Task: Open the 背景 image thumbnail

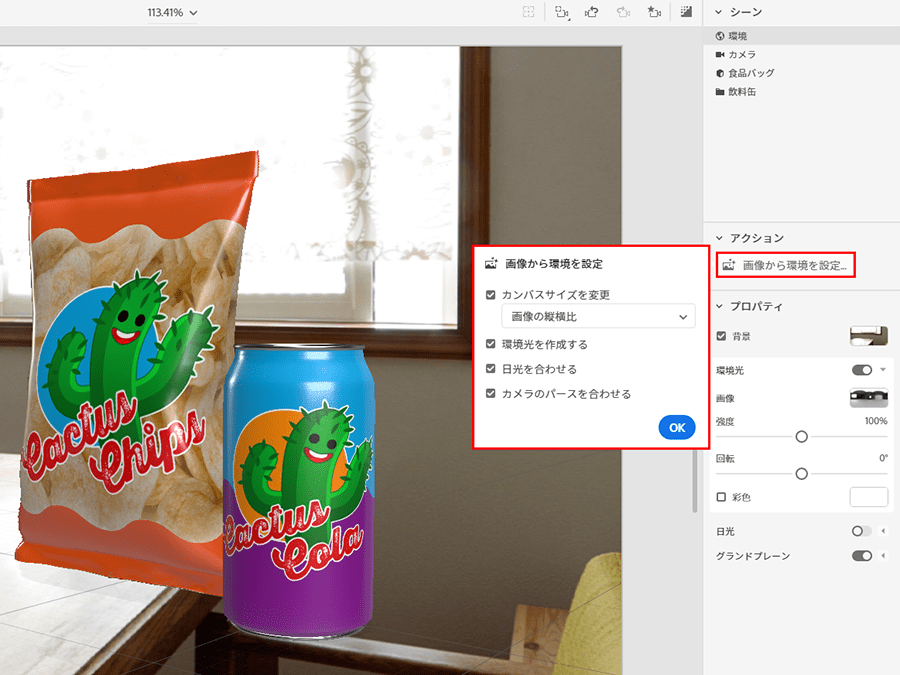Action: click(x=869, y=336)
